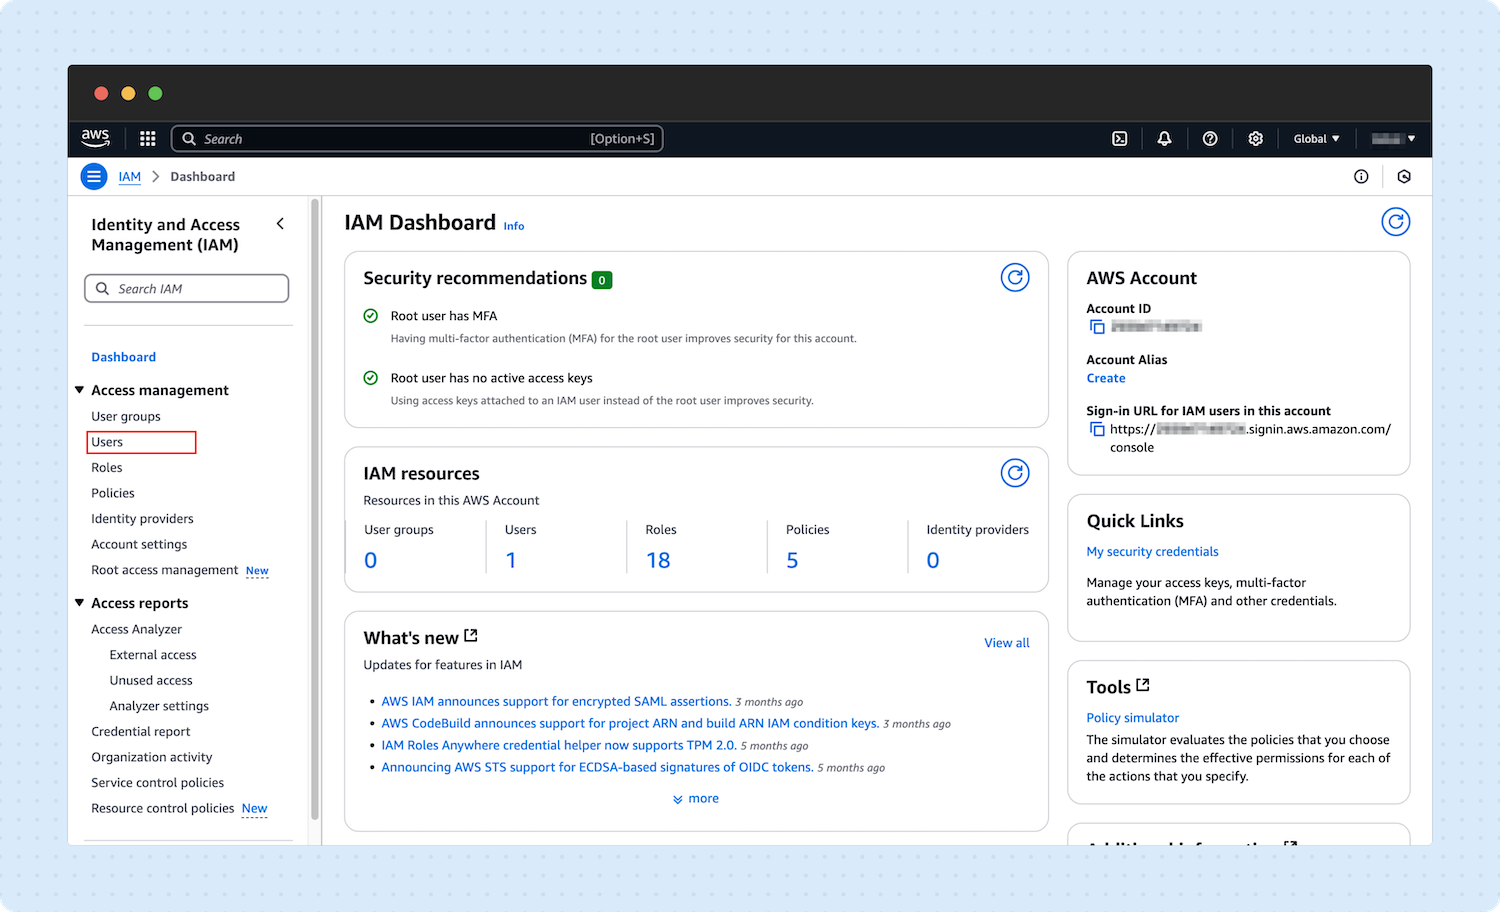This screenshot has width=1500, height=912.
Task: Expand more What's new updates
Action: (696, 799)
